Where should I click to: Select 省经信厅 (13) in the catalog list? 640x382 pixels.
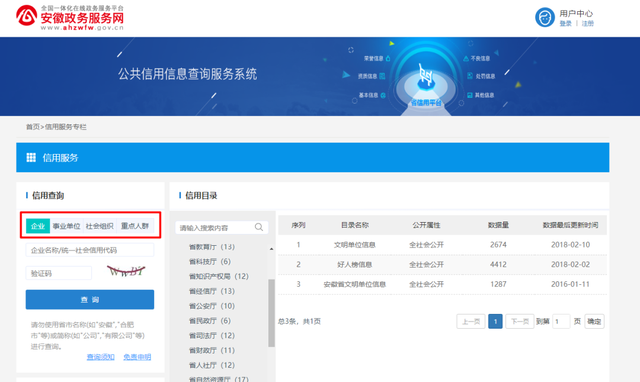[212, 291]
